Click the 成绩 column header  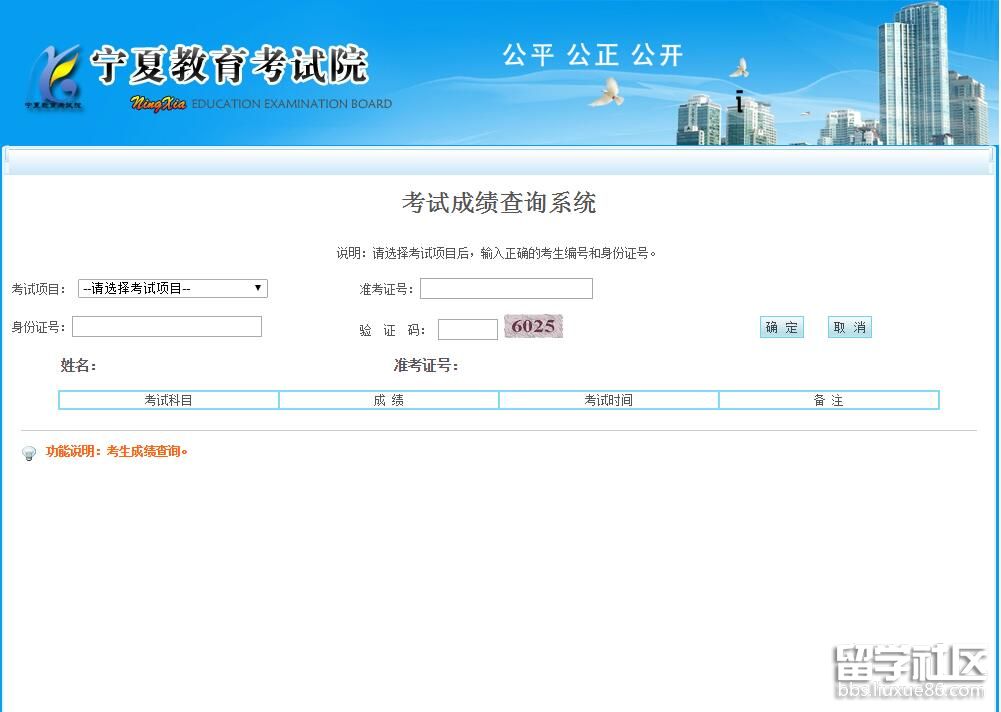(388, 400)
